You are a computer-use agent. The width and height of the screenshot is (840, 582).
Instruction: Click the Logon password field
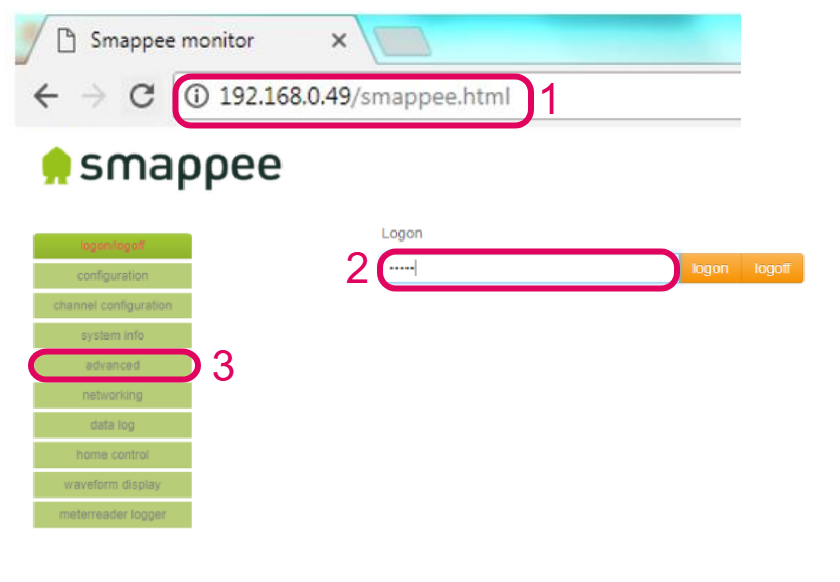(x=528, y=269)
